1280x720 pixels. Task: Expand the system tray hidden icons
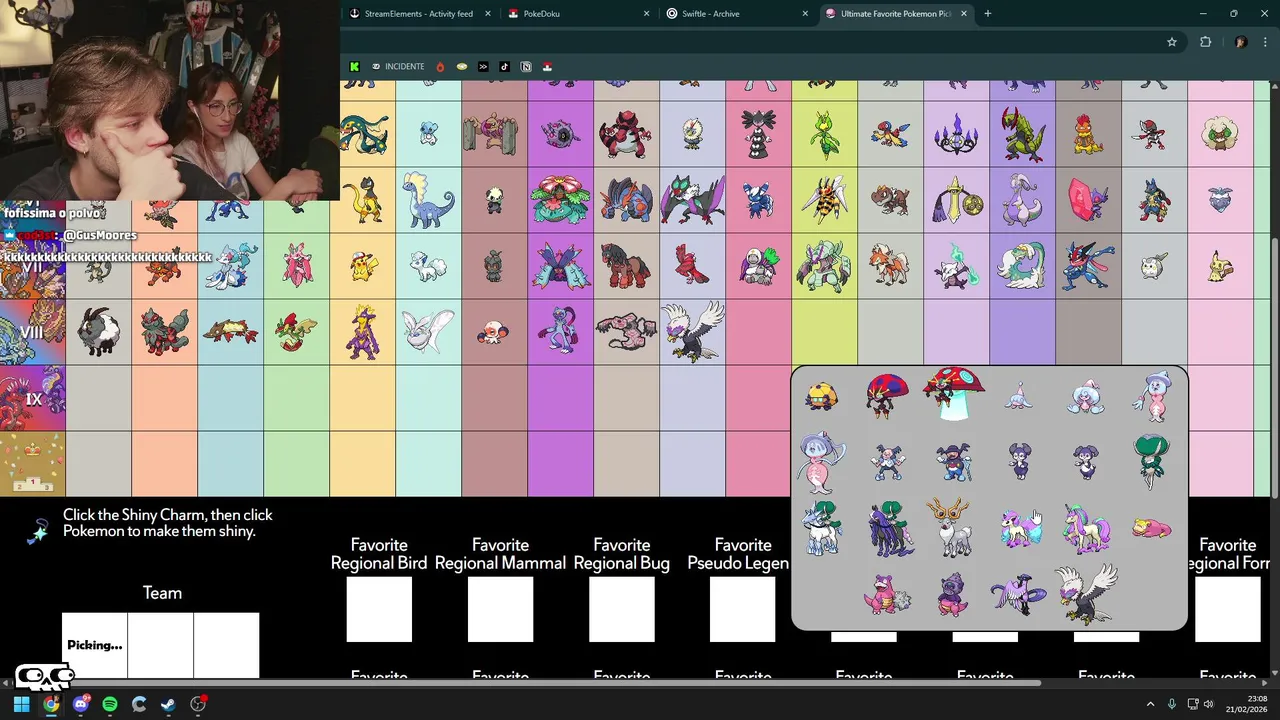click(x=1150, y=704)
